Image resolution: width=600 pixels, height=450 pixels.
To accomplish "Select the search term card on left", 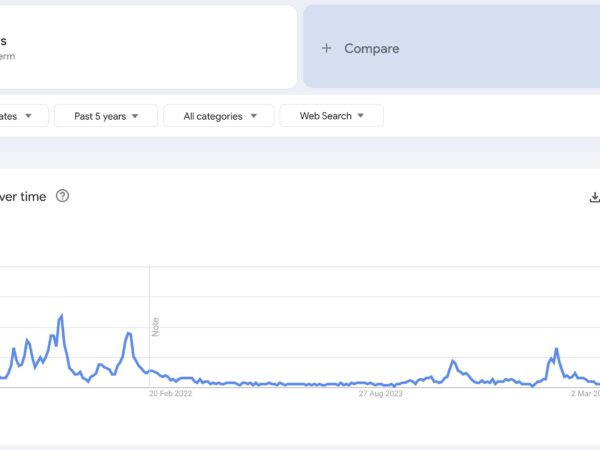I will 148,47.
